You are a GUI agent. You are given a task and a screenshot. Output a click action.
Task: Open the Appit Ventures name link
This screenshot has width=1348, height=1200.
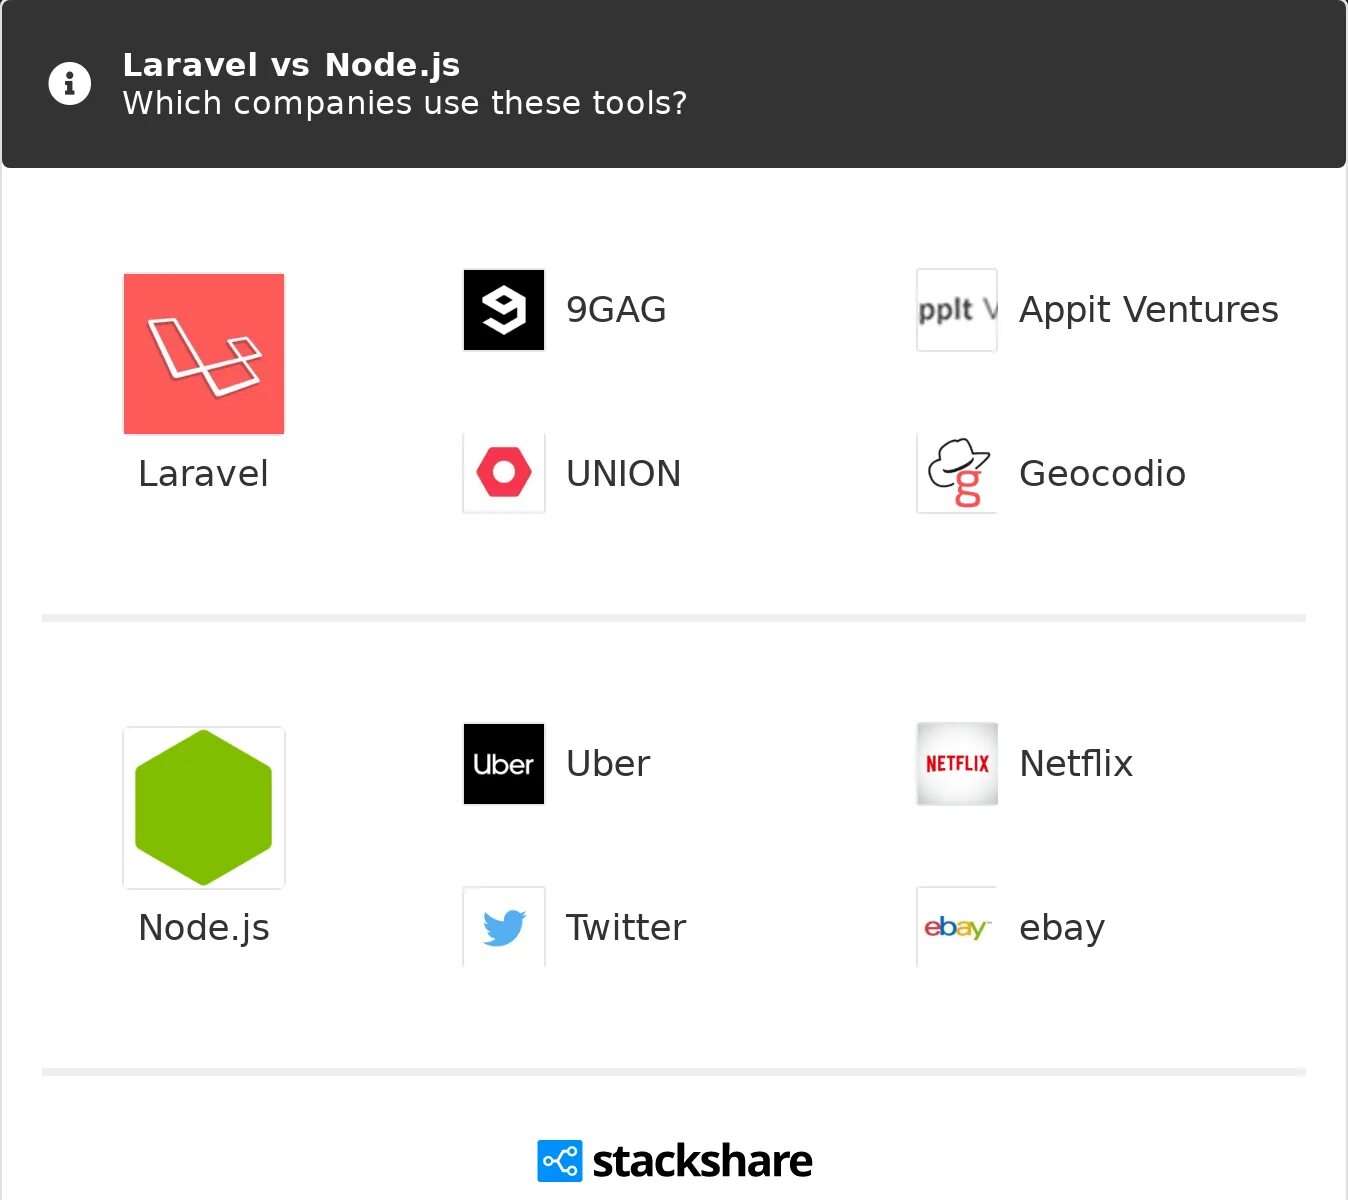pyautogui.click(x=1149, y=311)
